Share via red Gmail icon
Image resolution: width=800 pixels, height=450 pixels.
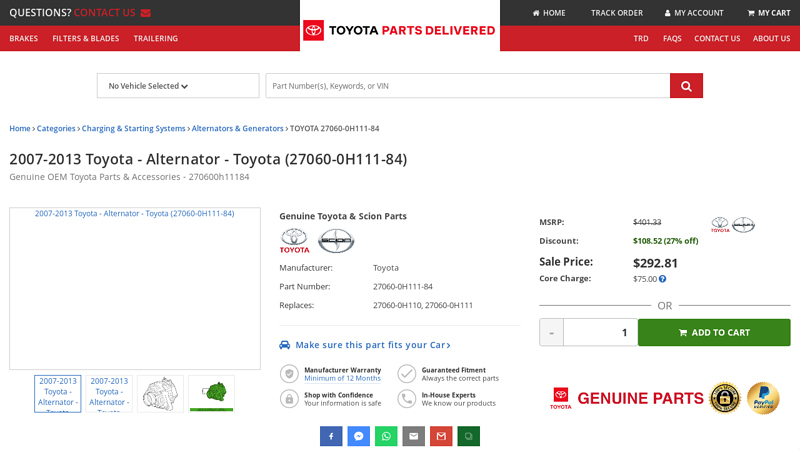click(x=441, y=436)
